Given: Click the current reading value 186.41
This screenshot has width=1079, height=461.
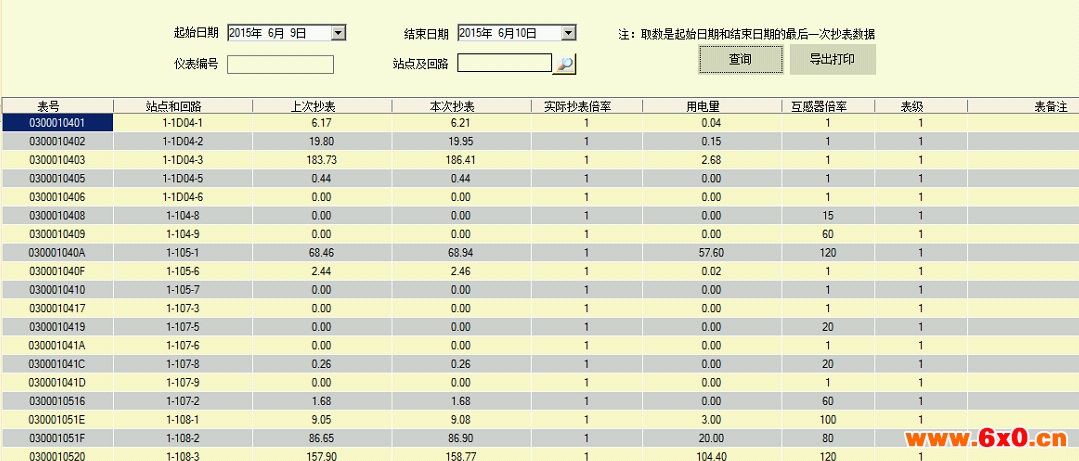Looking at the screenshot, I should coord(462,160).
